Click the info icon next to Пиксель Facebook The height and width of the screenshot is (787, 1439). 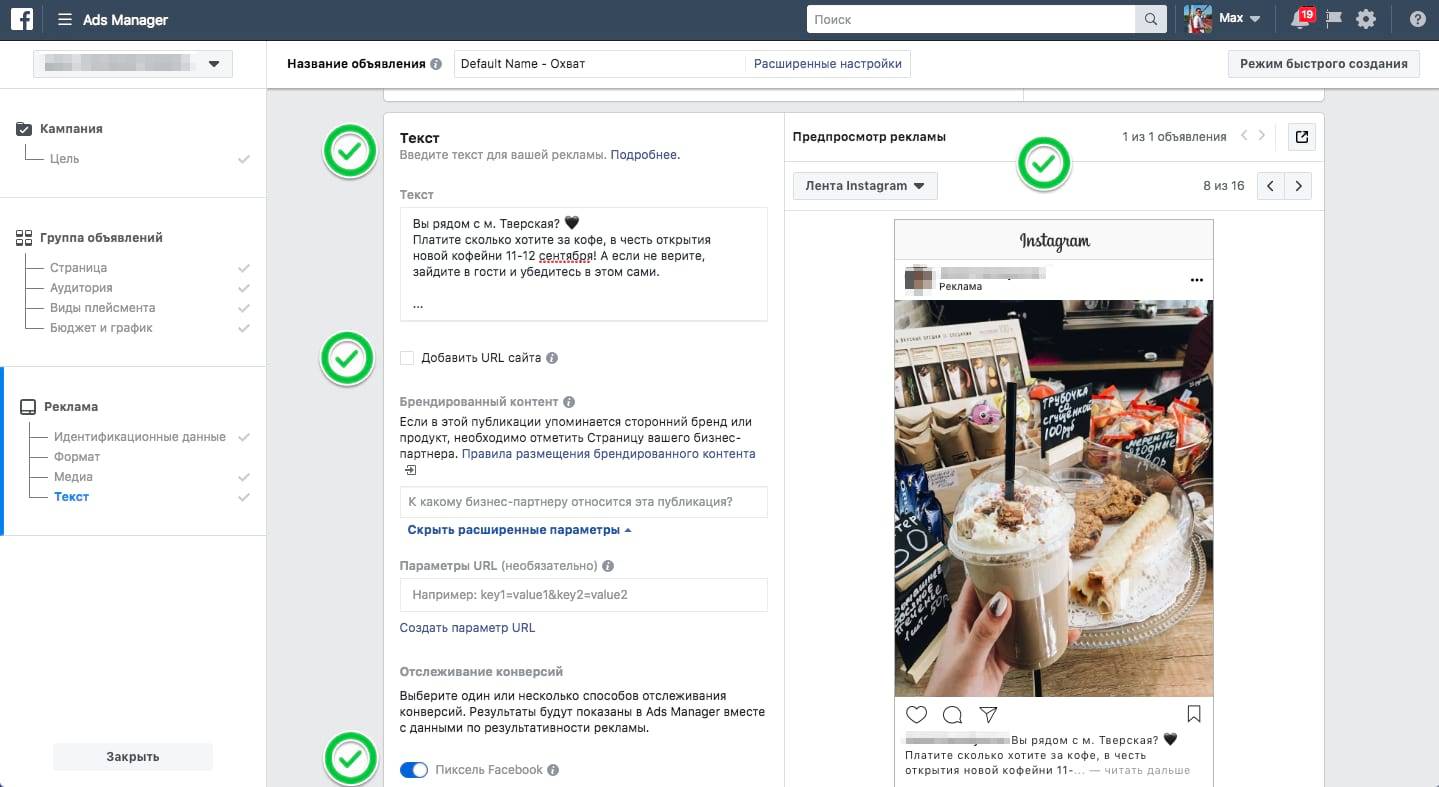coord(553,770)
